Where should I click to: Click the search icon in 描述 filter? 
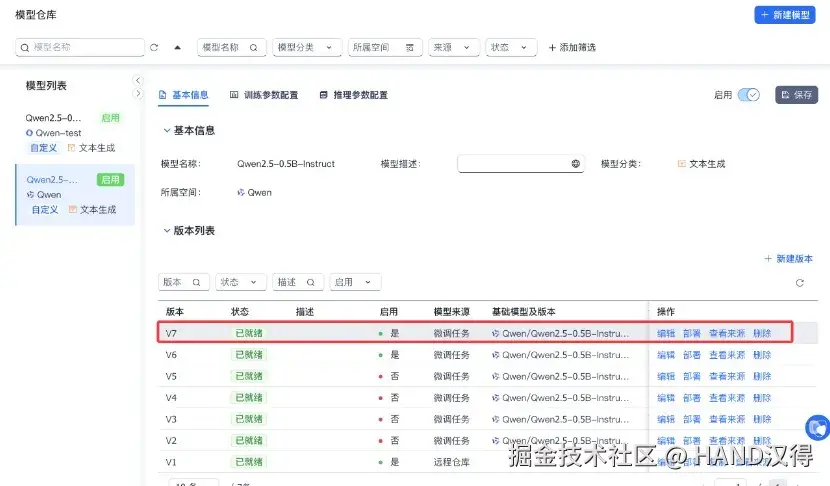[311, 282]
